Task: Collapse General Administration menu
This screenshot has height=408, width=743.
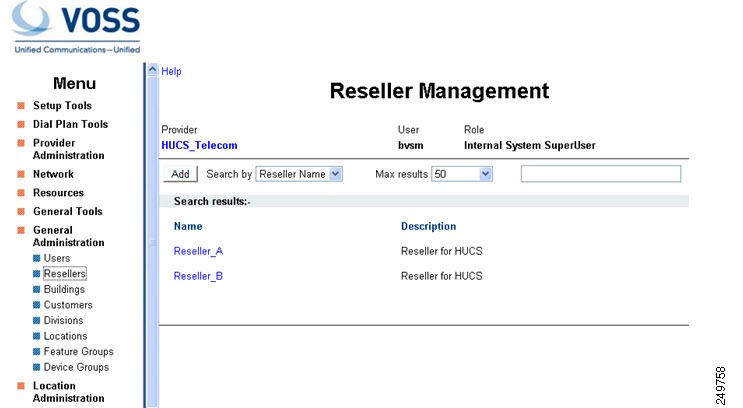Action: tap(69, 236)
